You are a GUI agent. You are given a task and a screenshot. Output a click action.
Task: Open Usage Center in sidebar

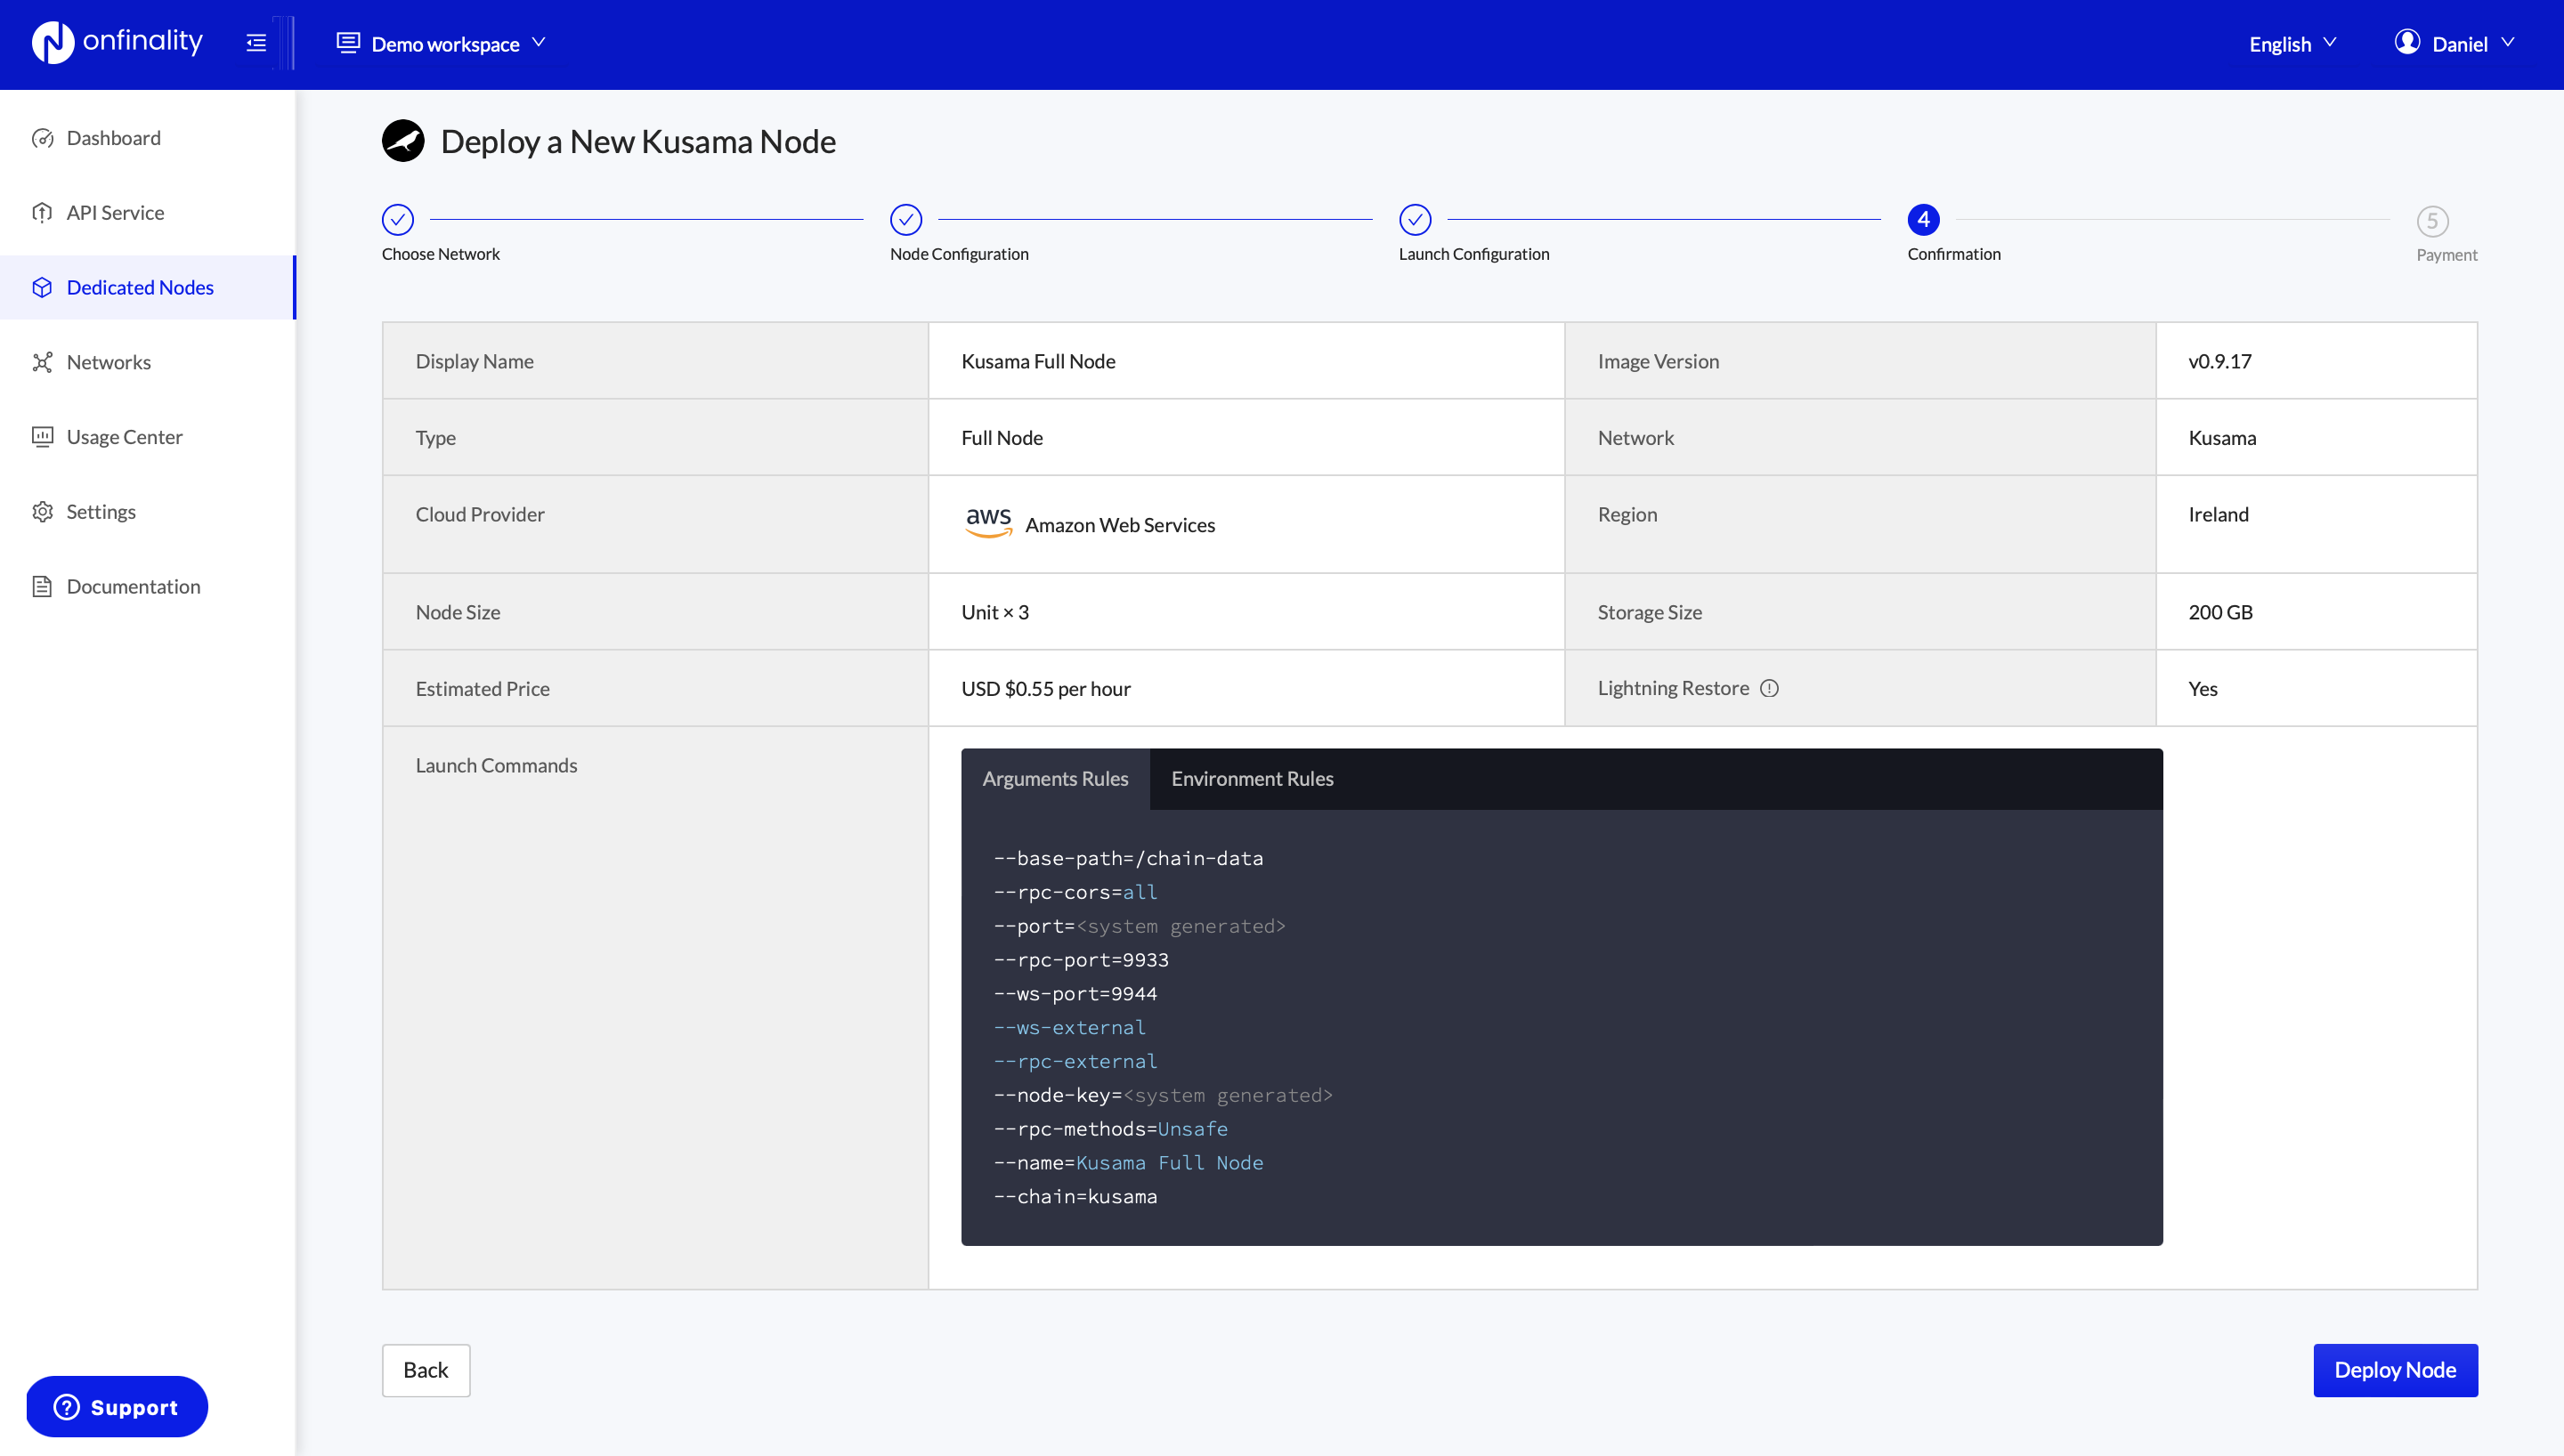[x=124, y=437]
